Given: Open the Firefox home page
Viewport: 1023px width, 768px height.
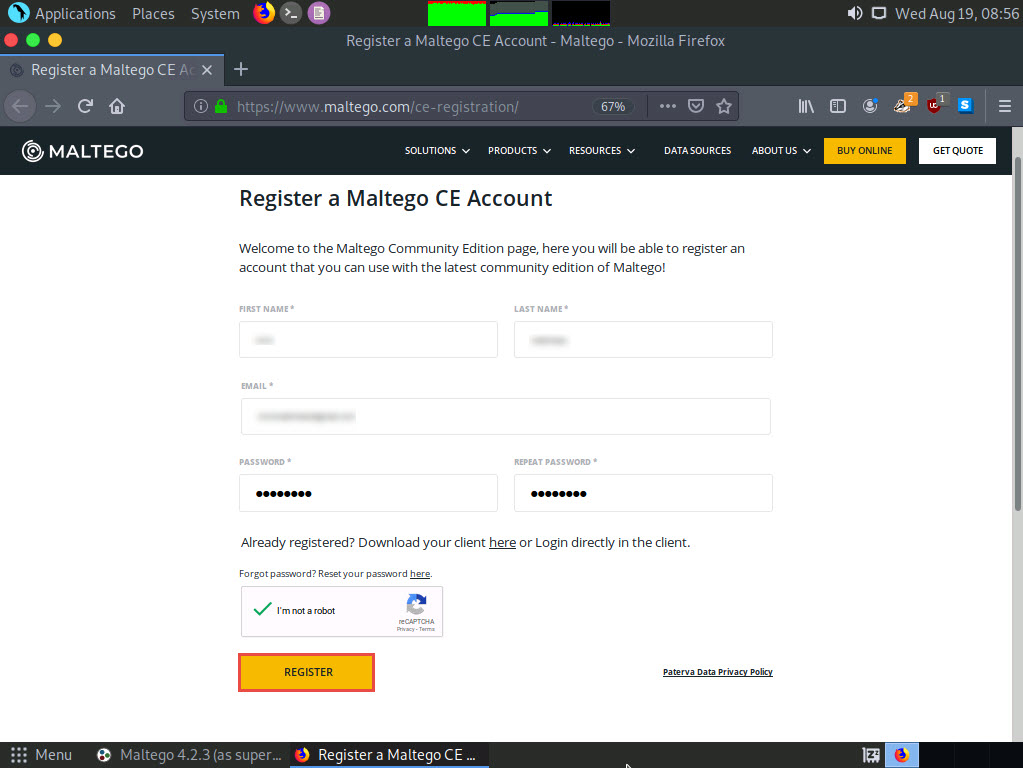Looking at the screenshot, I should tap(117, 106).
